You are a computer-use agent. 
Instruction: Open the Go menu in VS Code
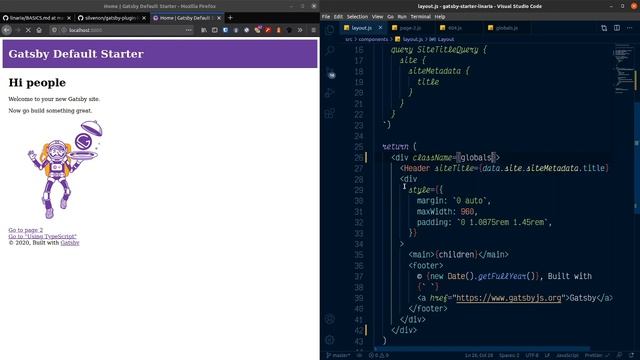point(390,17)
